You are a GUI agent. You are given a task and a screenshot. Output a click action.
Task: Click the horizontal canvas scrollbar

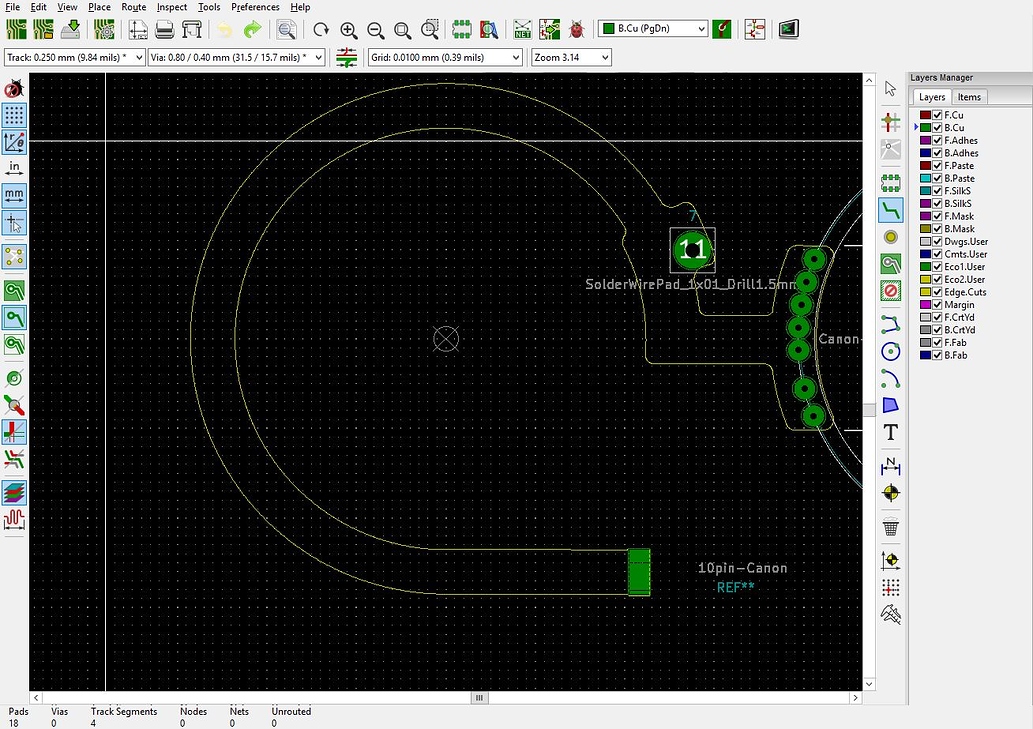coord(478,697)
